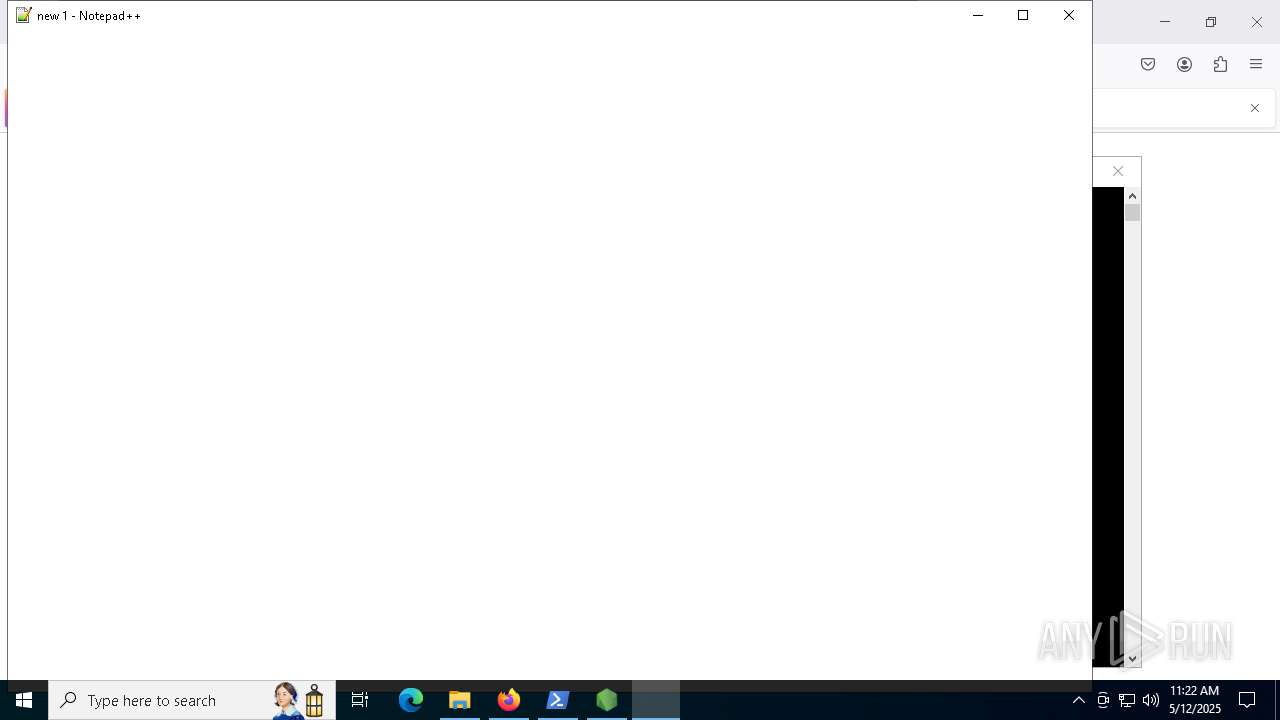Launch Microsoft Edge from the taskbar
This screenshot has height=720, width=1280.
[411, 700]
